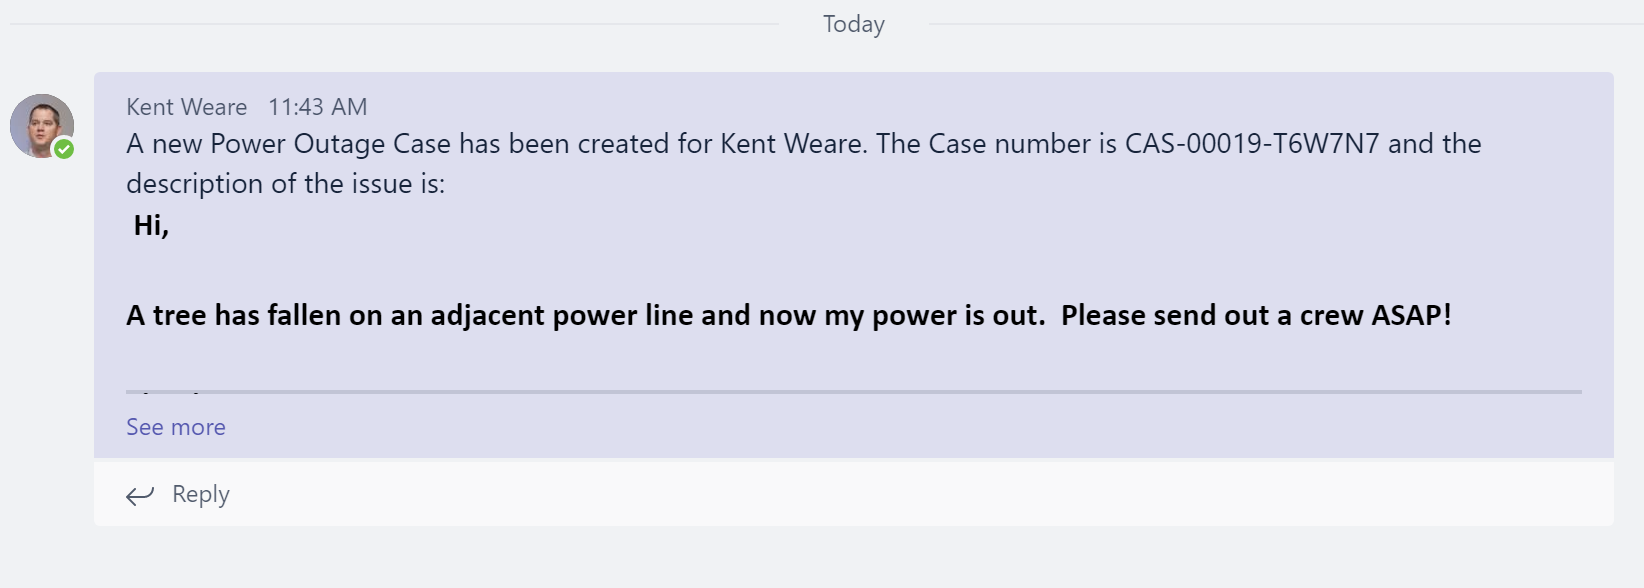Click the case number CAS-00019-T6W7N7

(1252, 144)
